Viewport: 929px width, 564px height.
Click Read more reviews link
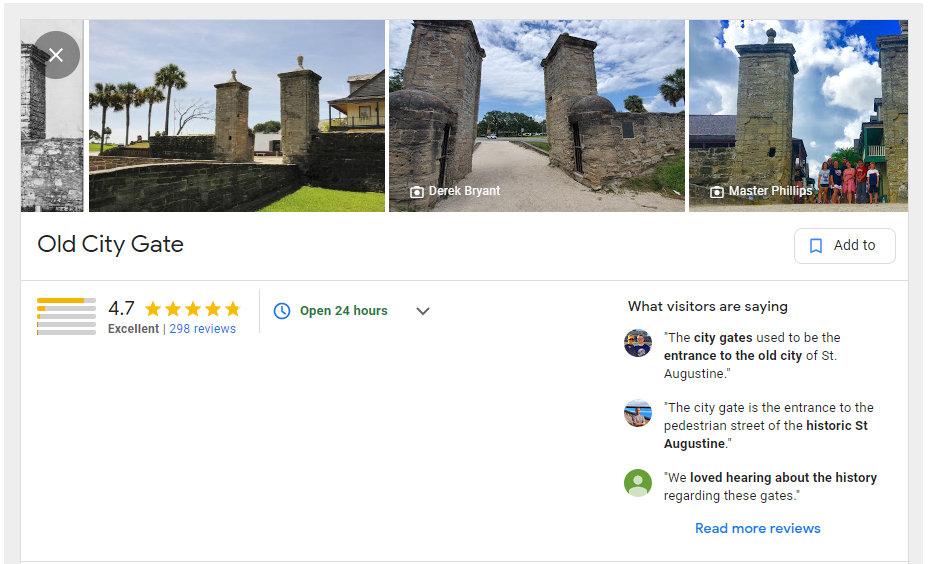(758, 528)
